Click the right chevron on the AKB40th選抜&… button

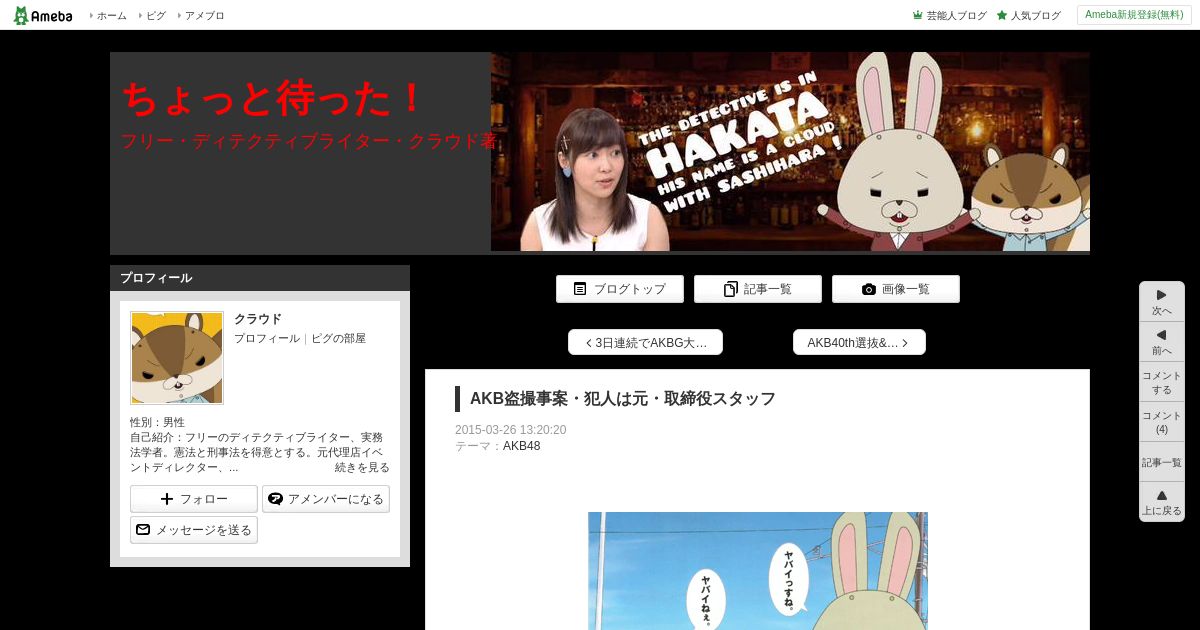[905, 343]
